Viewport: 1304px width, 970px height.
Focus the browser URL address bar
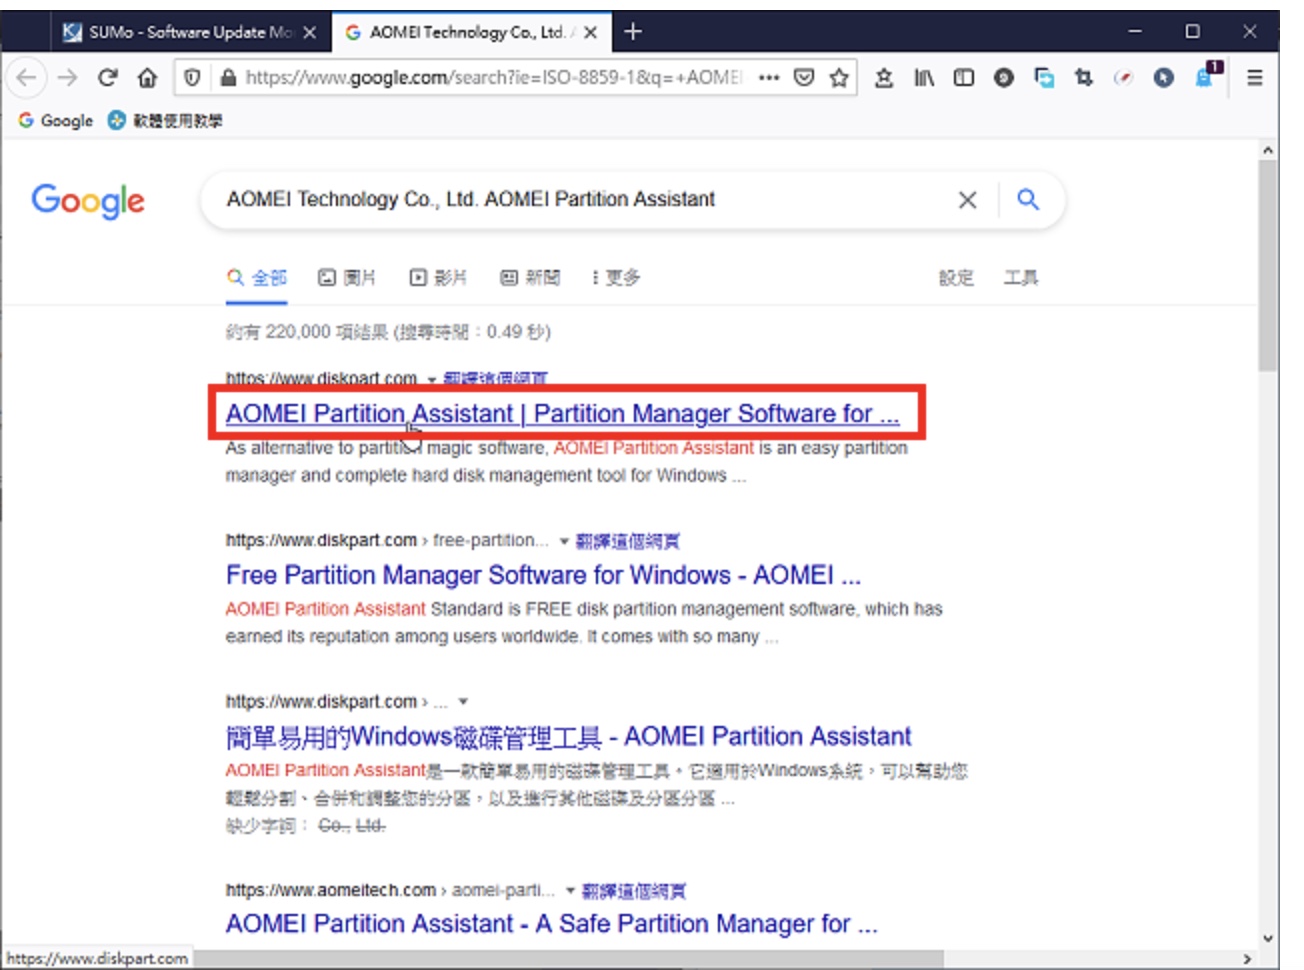[494, 78]
